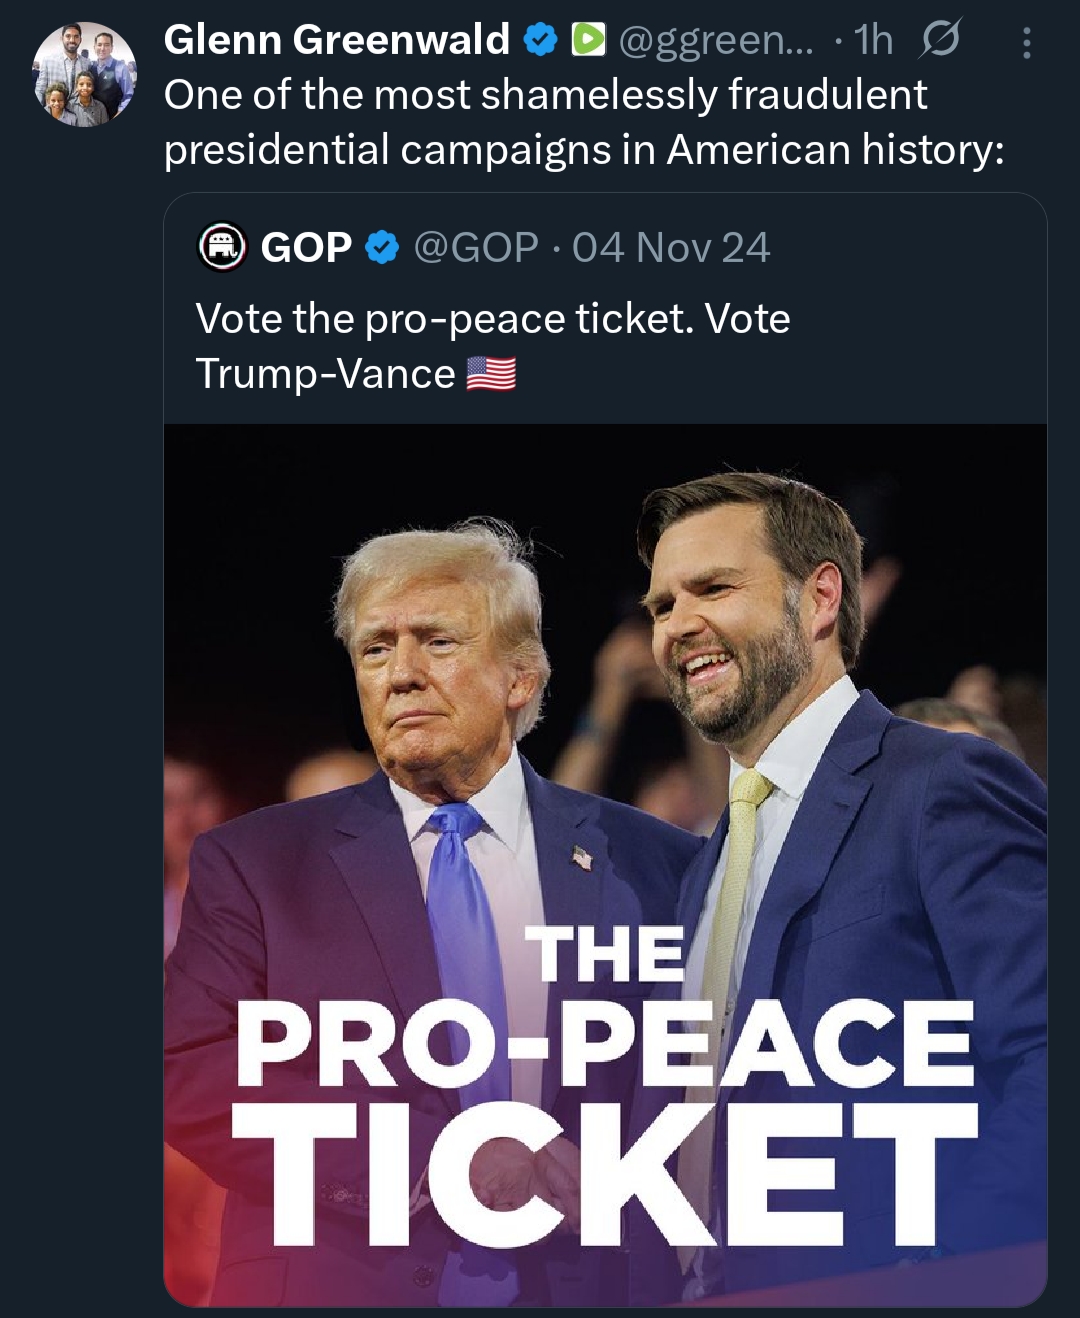Click the 1h post timestamp
This screenshot has height=1318, width=1080.
coord(873,40)
